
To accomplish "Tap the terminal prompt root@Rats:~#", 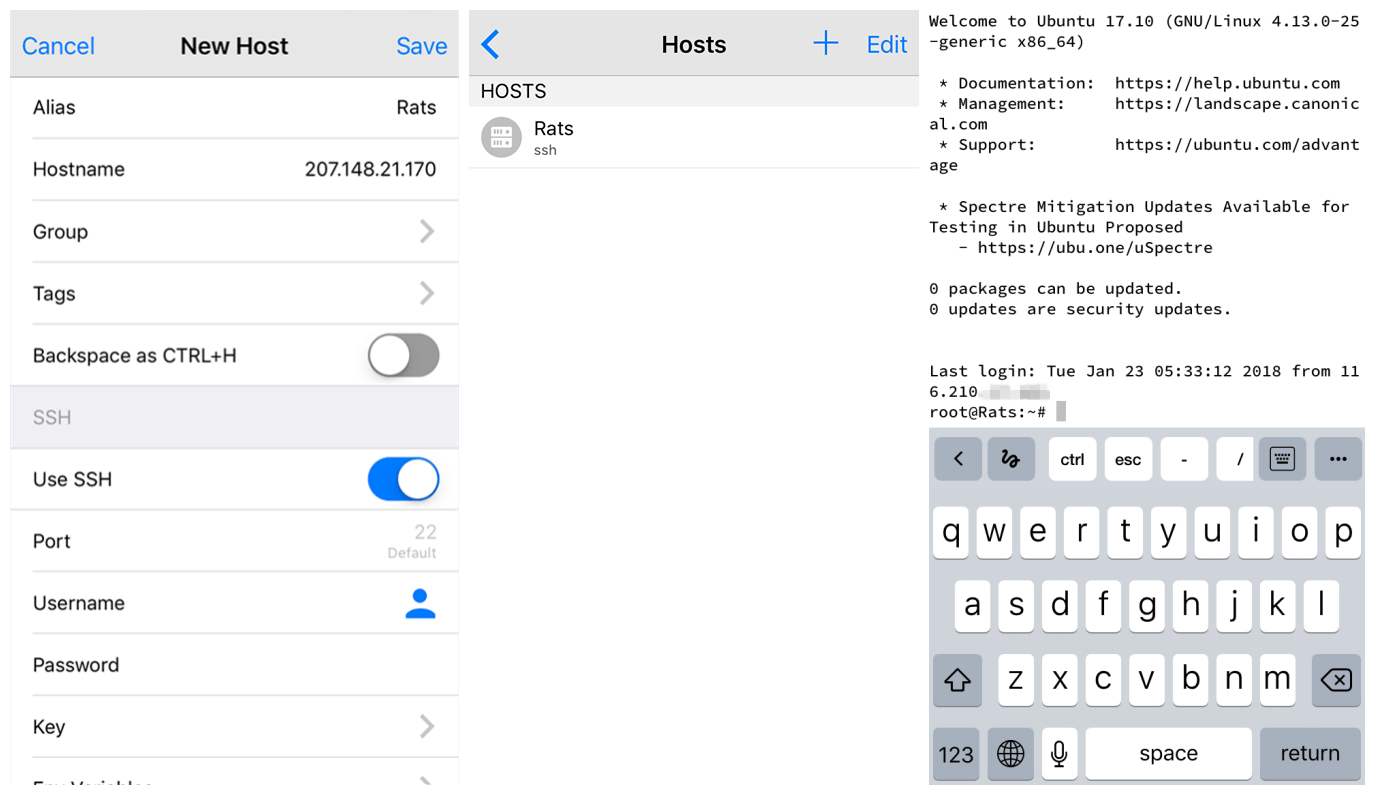I will coord(987,412).
